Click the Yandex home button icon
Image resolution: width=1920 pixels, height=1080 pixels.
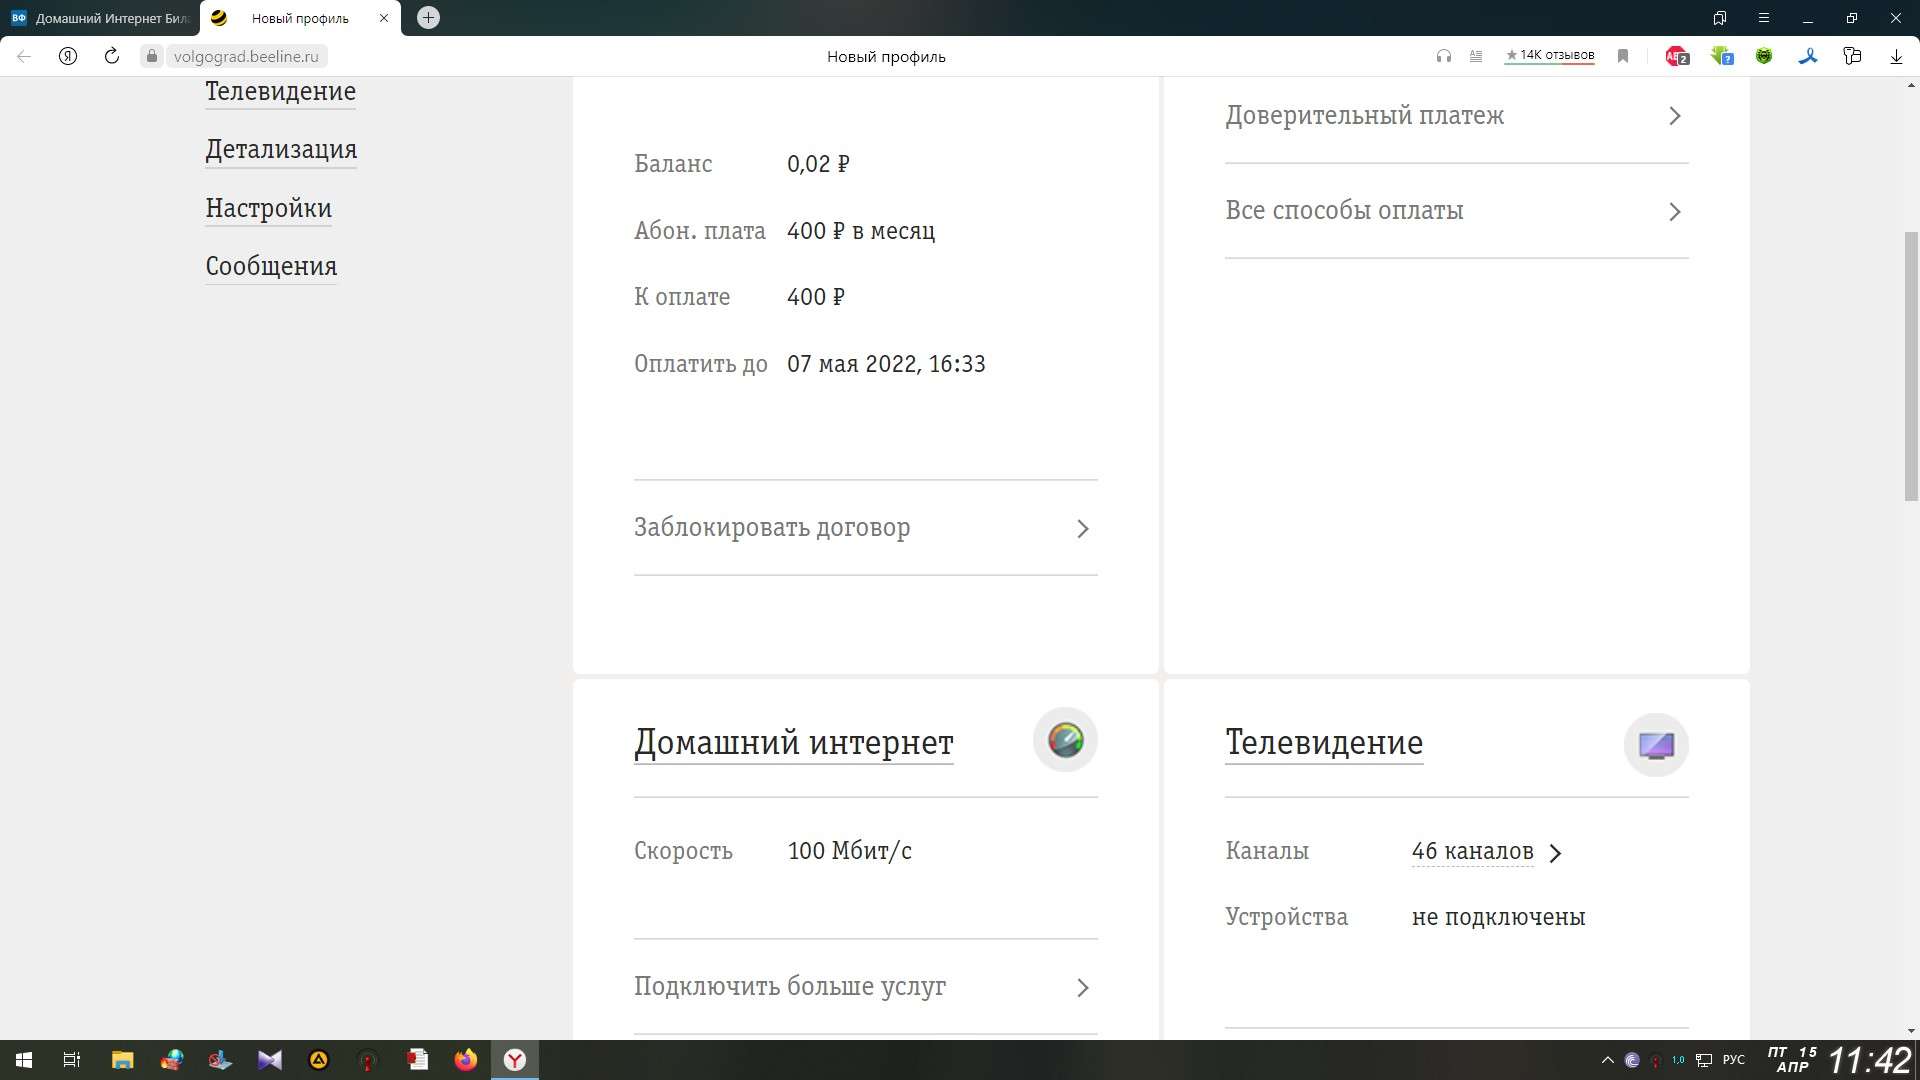pyautogui.click(x=68, y=56)
